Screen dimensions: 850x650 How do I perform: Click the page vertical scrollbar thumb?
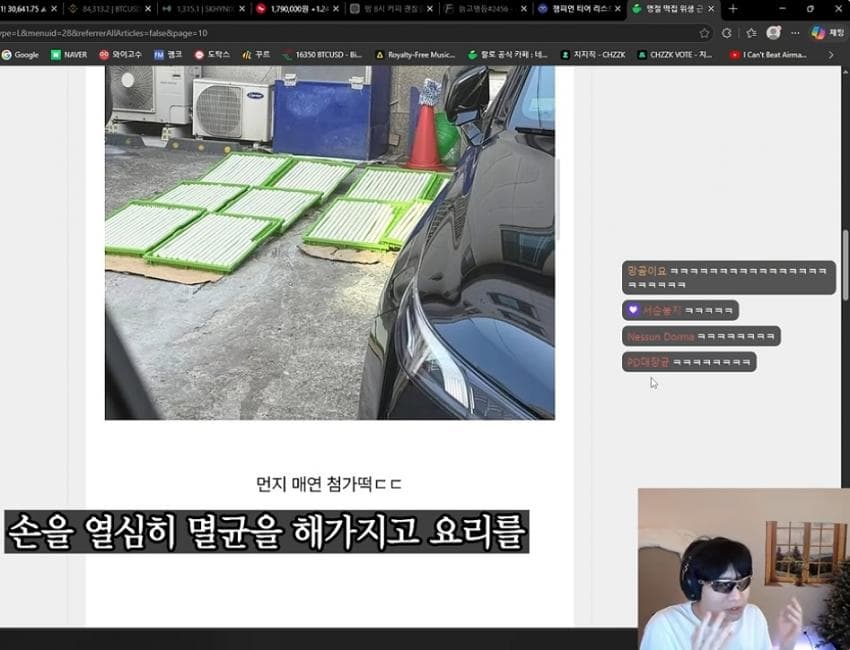click(x=845, y=265)
